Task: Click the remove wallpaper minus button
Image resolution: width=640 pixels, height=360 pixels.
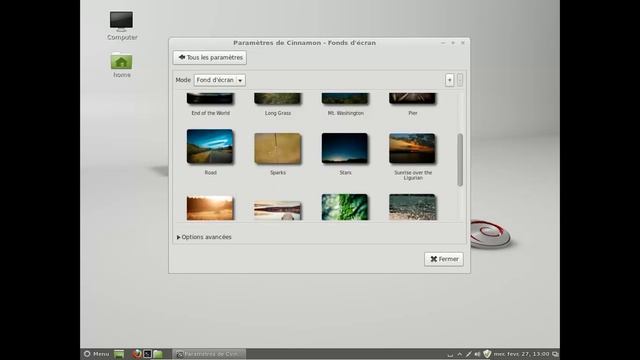Action: (460, 80)
